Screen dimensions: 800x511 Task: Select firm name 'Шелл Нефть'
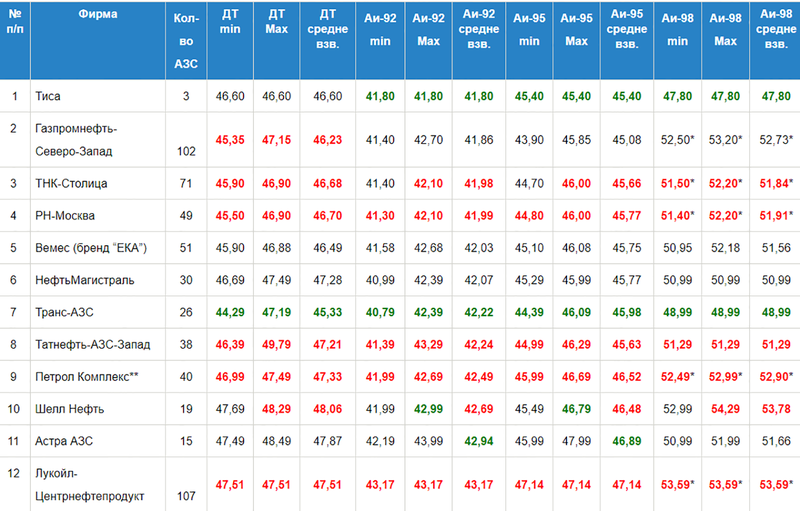tap(69, 409)
